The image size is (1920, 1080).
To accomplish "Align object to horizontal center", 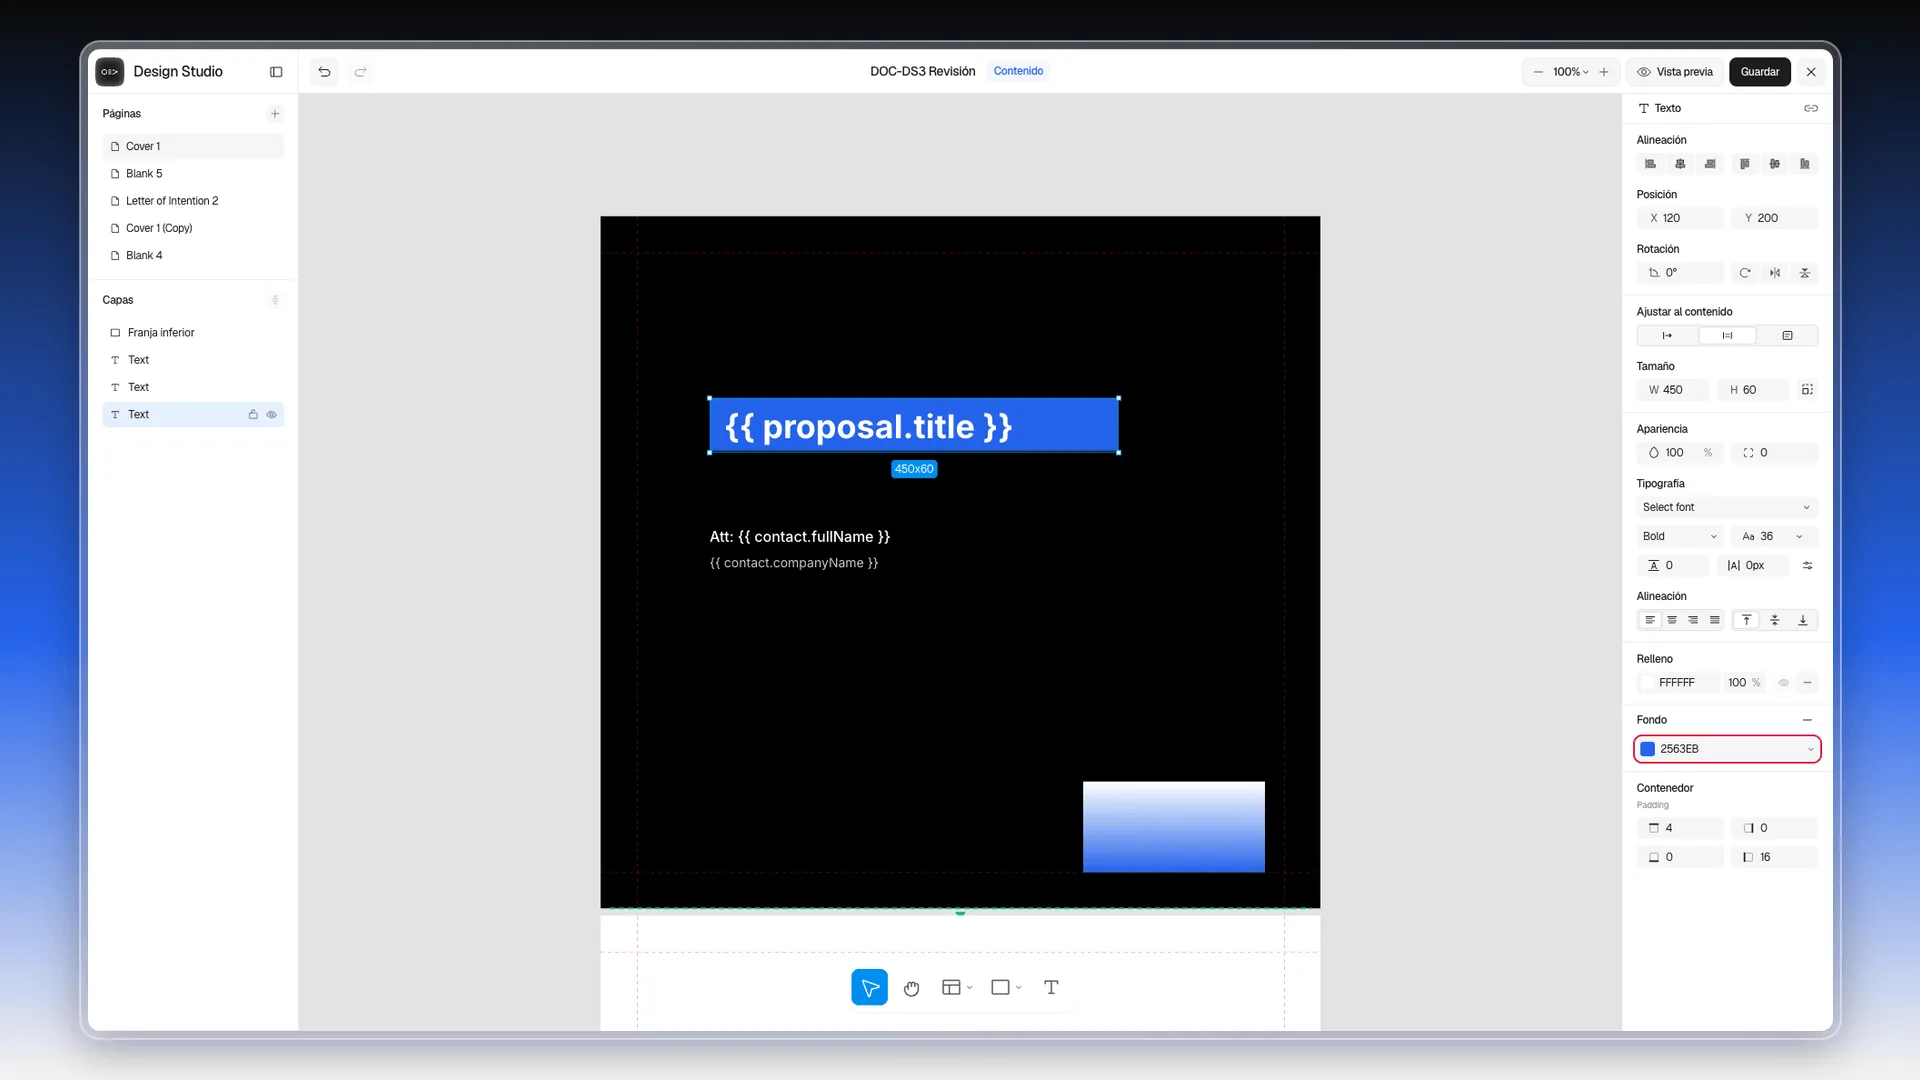I will pos(1680,164).
